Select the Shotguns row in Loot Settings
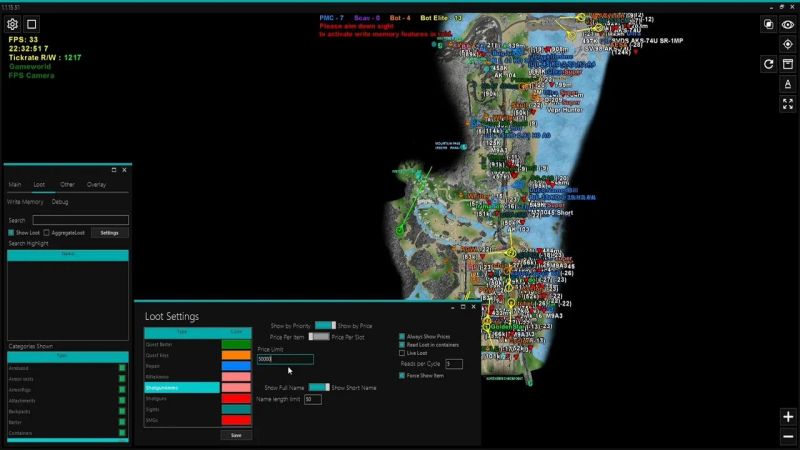The image size is (800, 450). (x=182, y=398)
